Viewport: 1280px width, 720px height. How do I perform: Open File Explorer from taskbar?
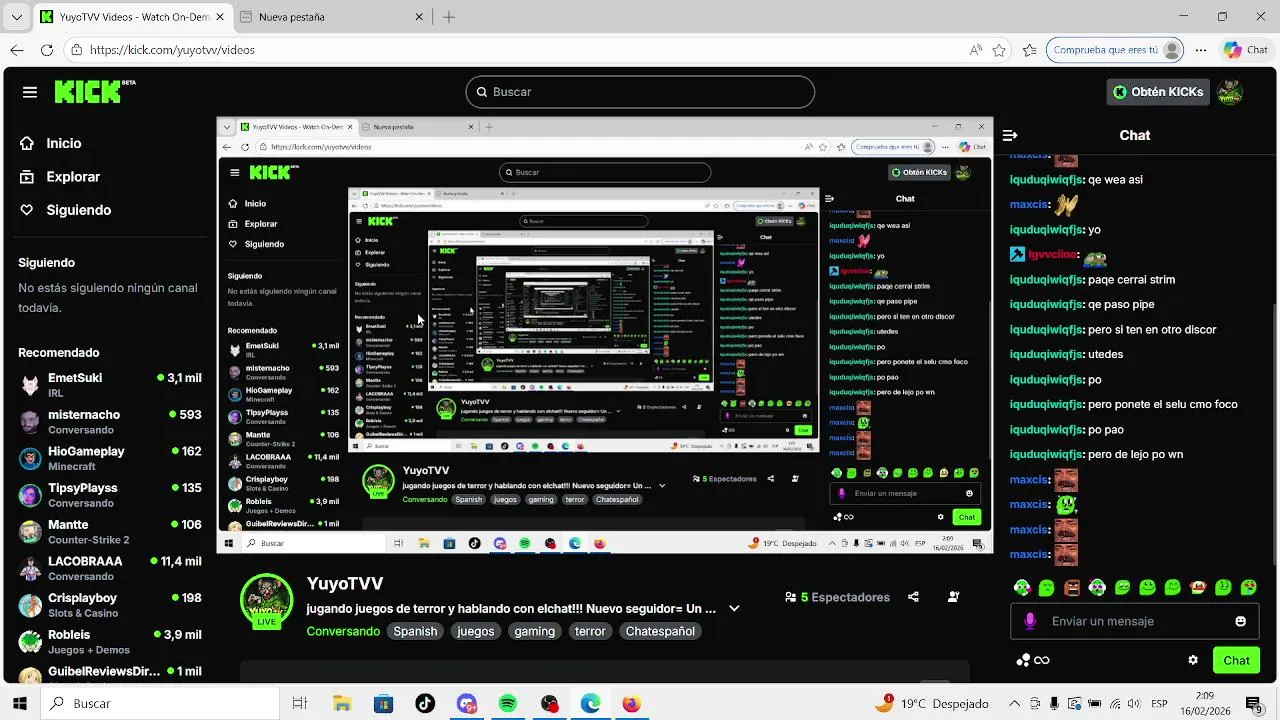[341, 703]
